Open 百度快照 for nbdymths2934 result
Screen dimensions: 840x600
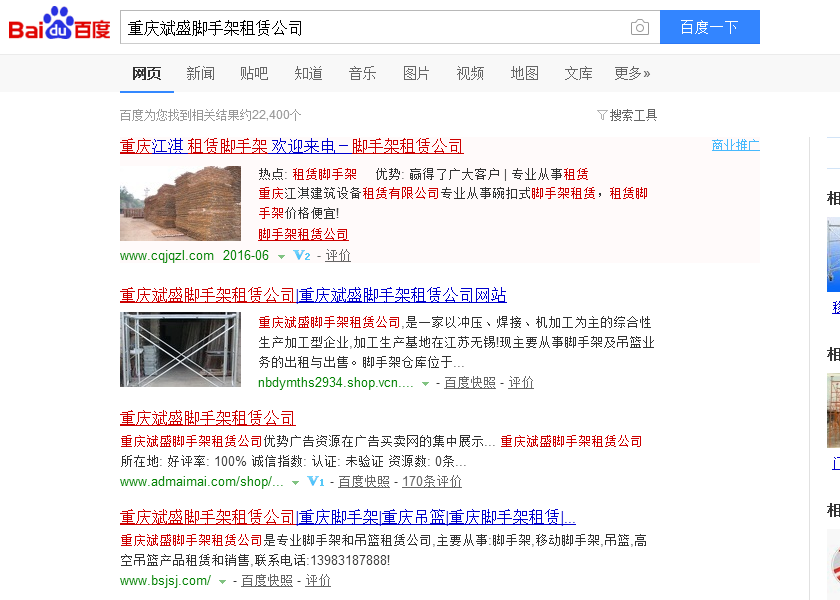470,382
